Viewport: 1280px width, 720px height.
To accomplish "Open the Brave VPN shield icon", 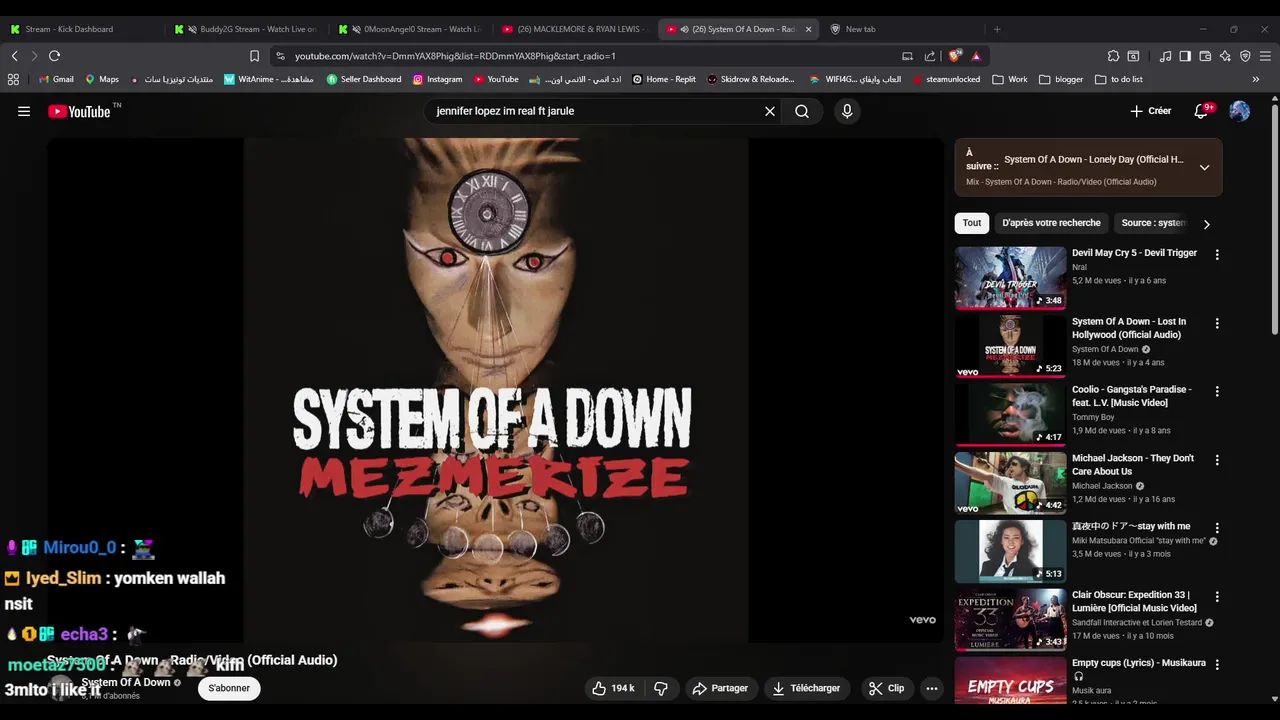I will (x=1245, y=56).
